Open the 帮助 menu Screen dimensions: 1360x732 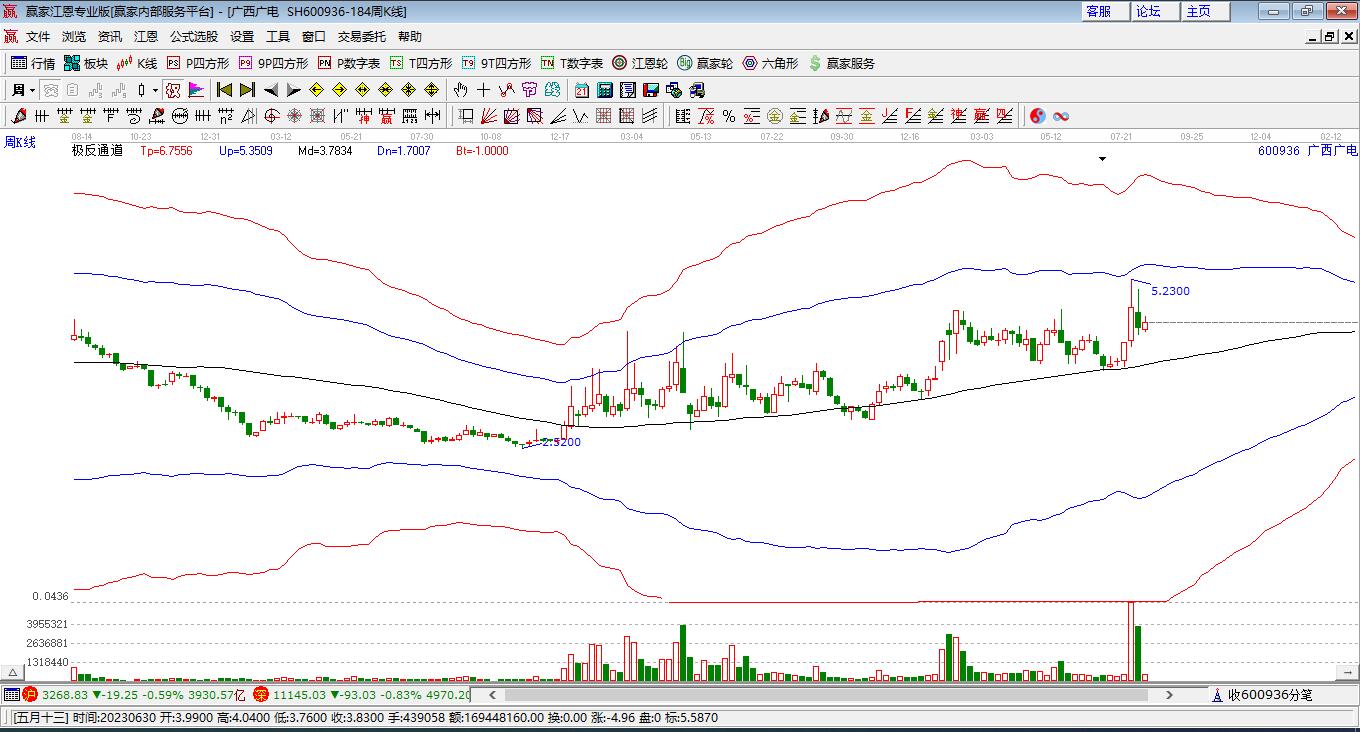(x=410, y=37)
